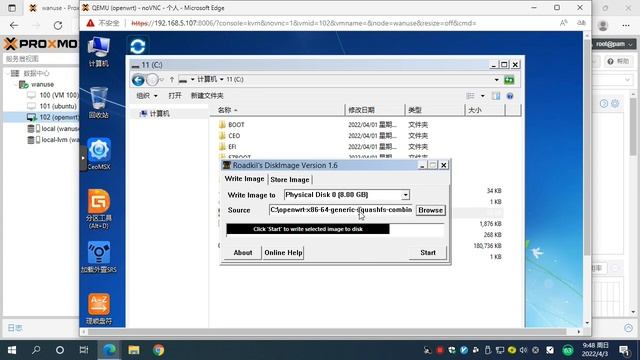Open the view options dropdown arrow in explorer
This screenshot has width=640, height=360.
pyautogui.click(x=482, y=96)
